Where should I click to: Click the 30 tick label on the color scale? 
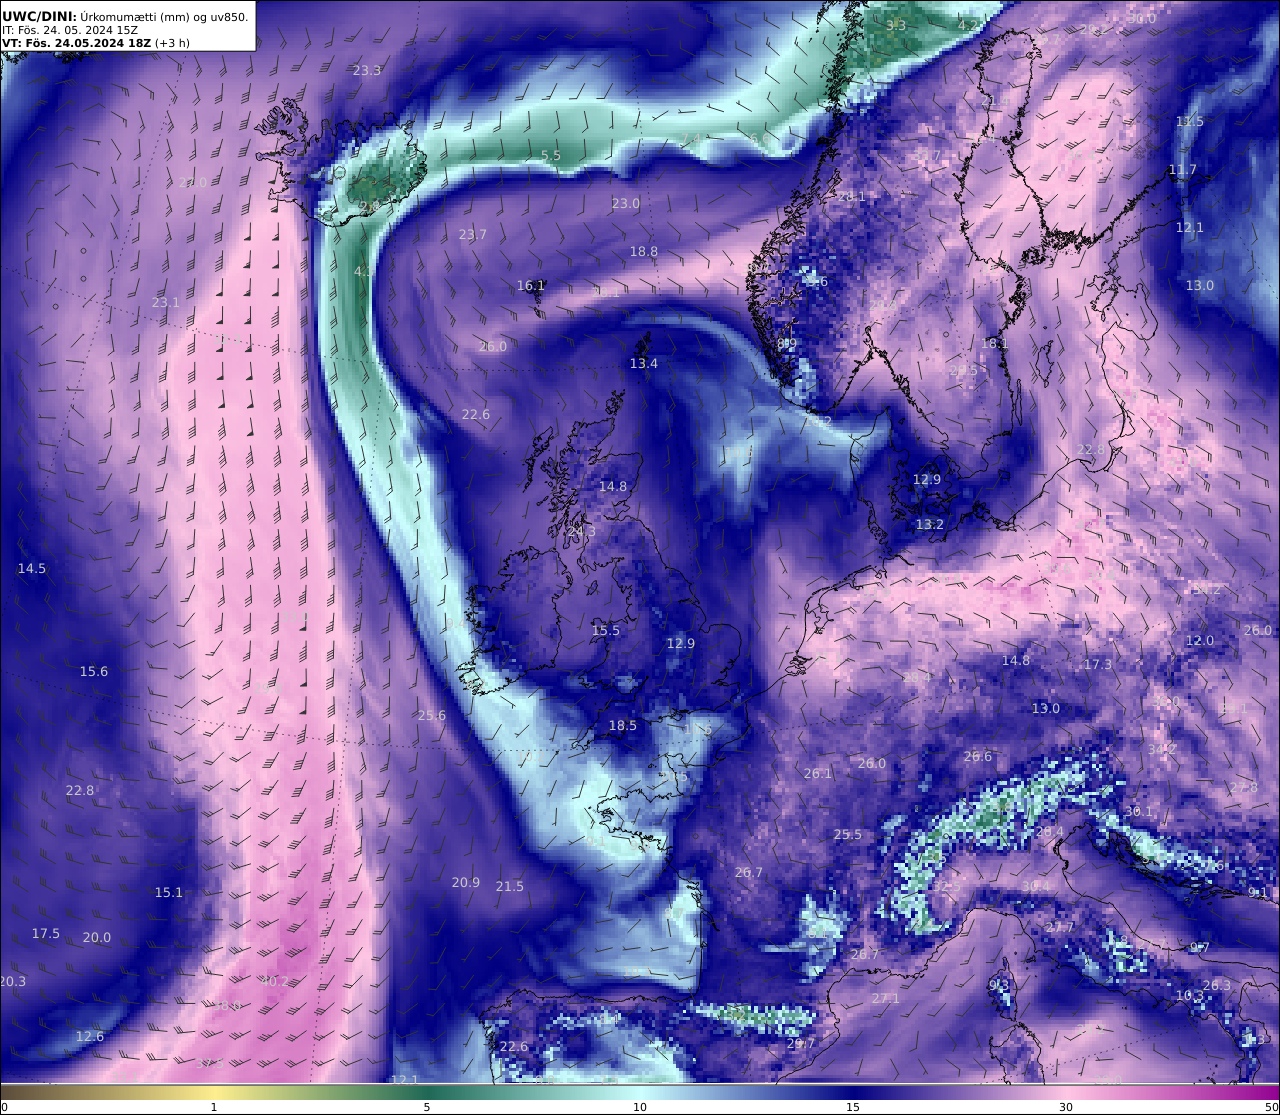pos(1066,1107)
